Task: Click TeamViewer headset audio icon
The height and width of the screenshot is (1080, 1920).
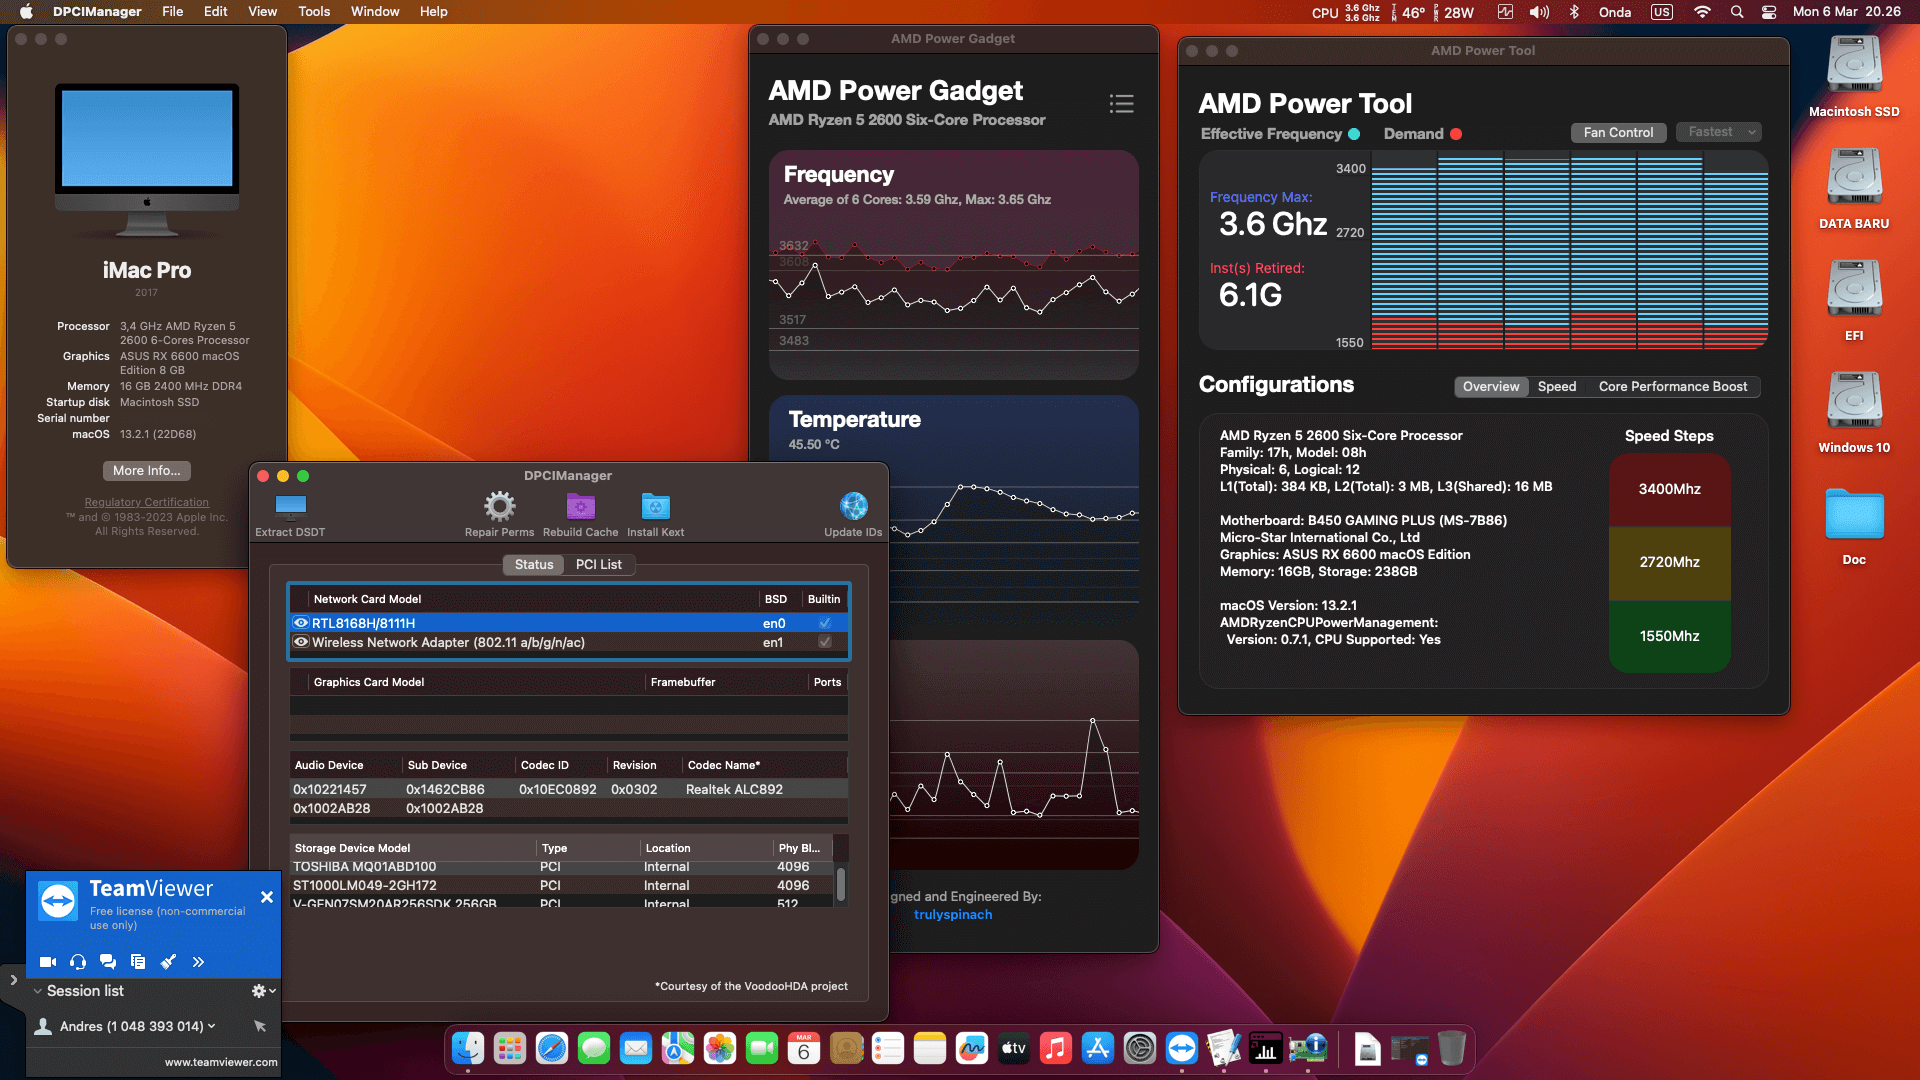Action: pos(78,962)
